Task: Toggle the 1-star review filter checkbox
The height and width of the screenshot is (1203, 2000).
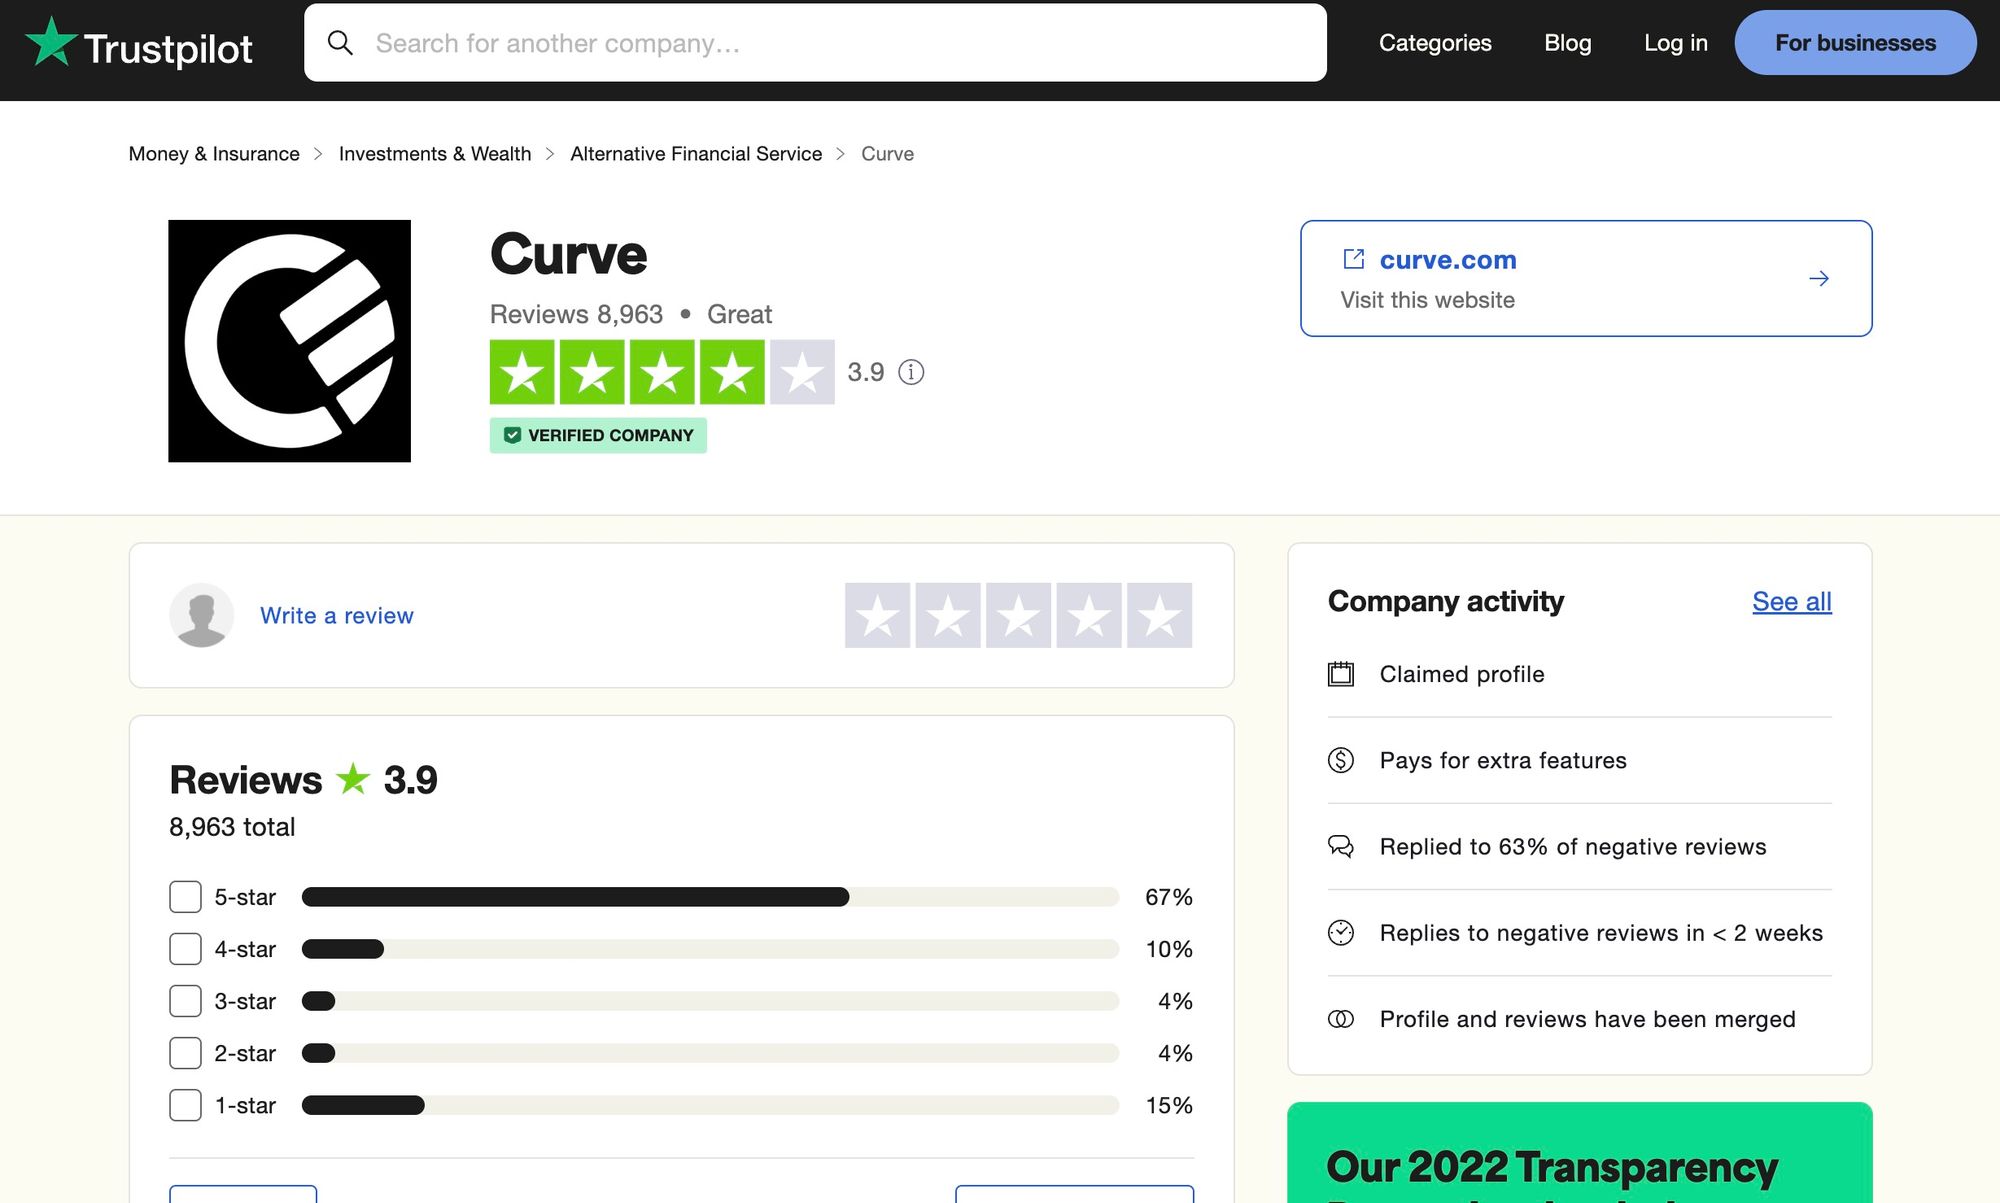Action: [x=184, y=1103]
